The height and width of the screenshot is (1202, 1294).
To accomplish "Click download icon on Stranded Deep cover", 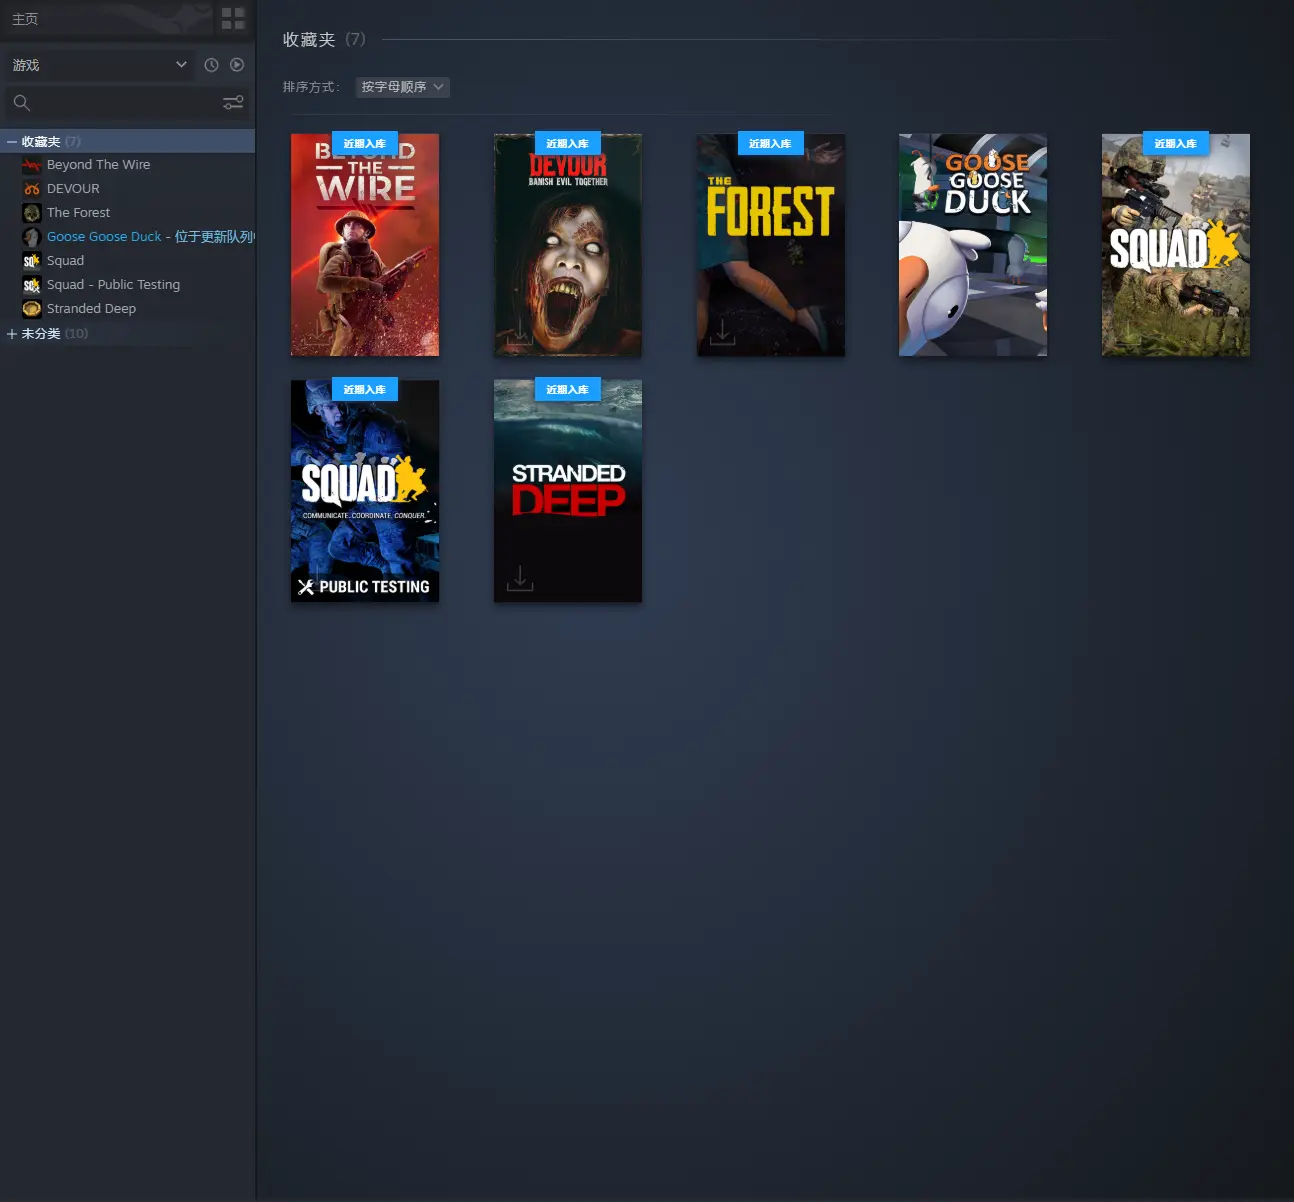I will [520, 578].
